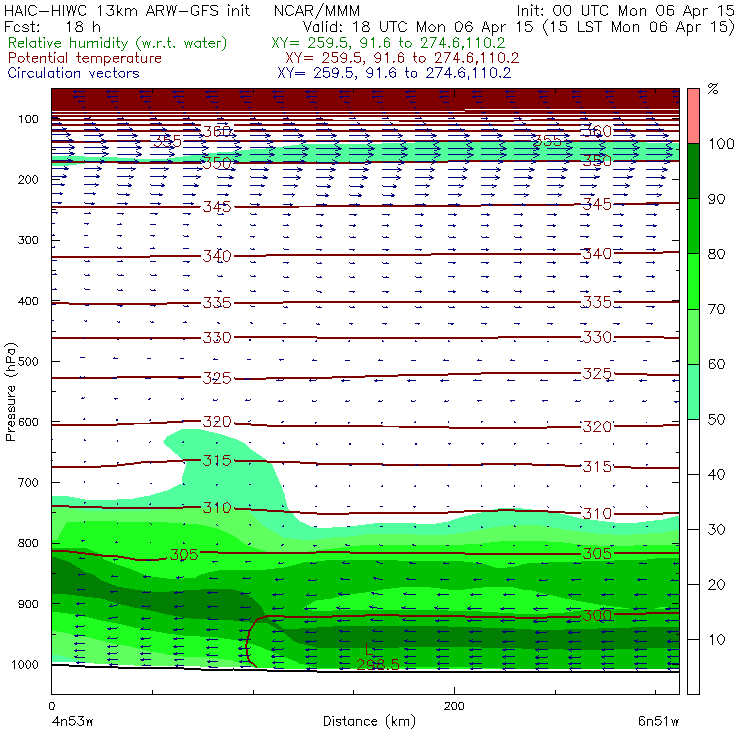The width and height of the screenshot is (740, 740).
Task: Click the '600' pressure axis label
Action: click(x=28, y=422)
